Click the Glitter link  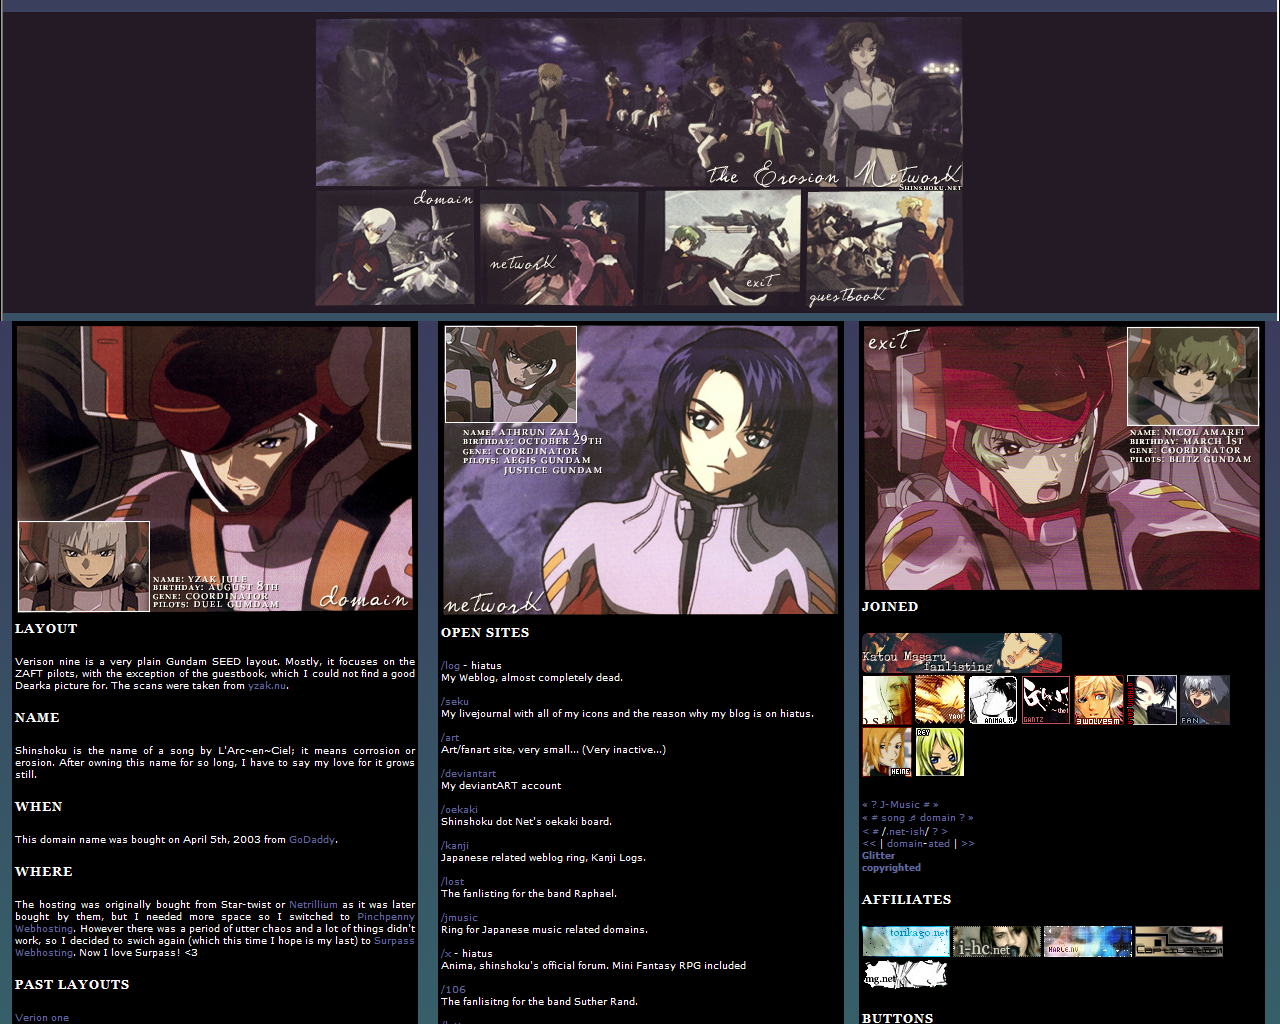(878, 856)
